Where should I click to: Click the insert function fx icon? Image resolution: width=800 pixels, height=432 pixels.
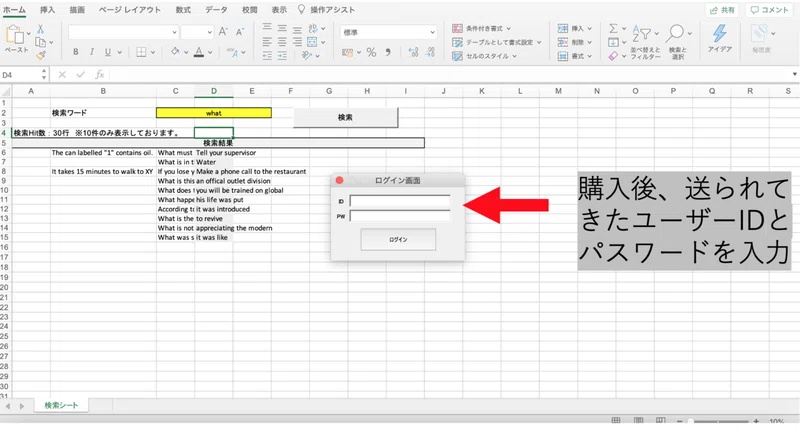coord(99,75)
